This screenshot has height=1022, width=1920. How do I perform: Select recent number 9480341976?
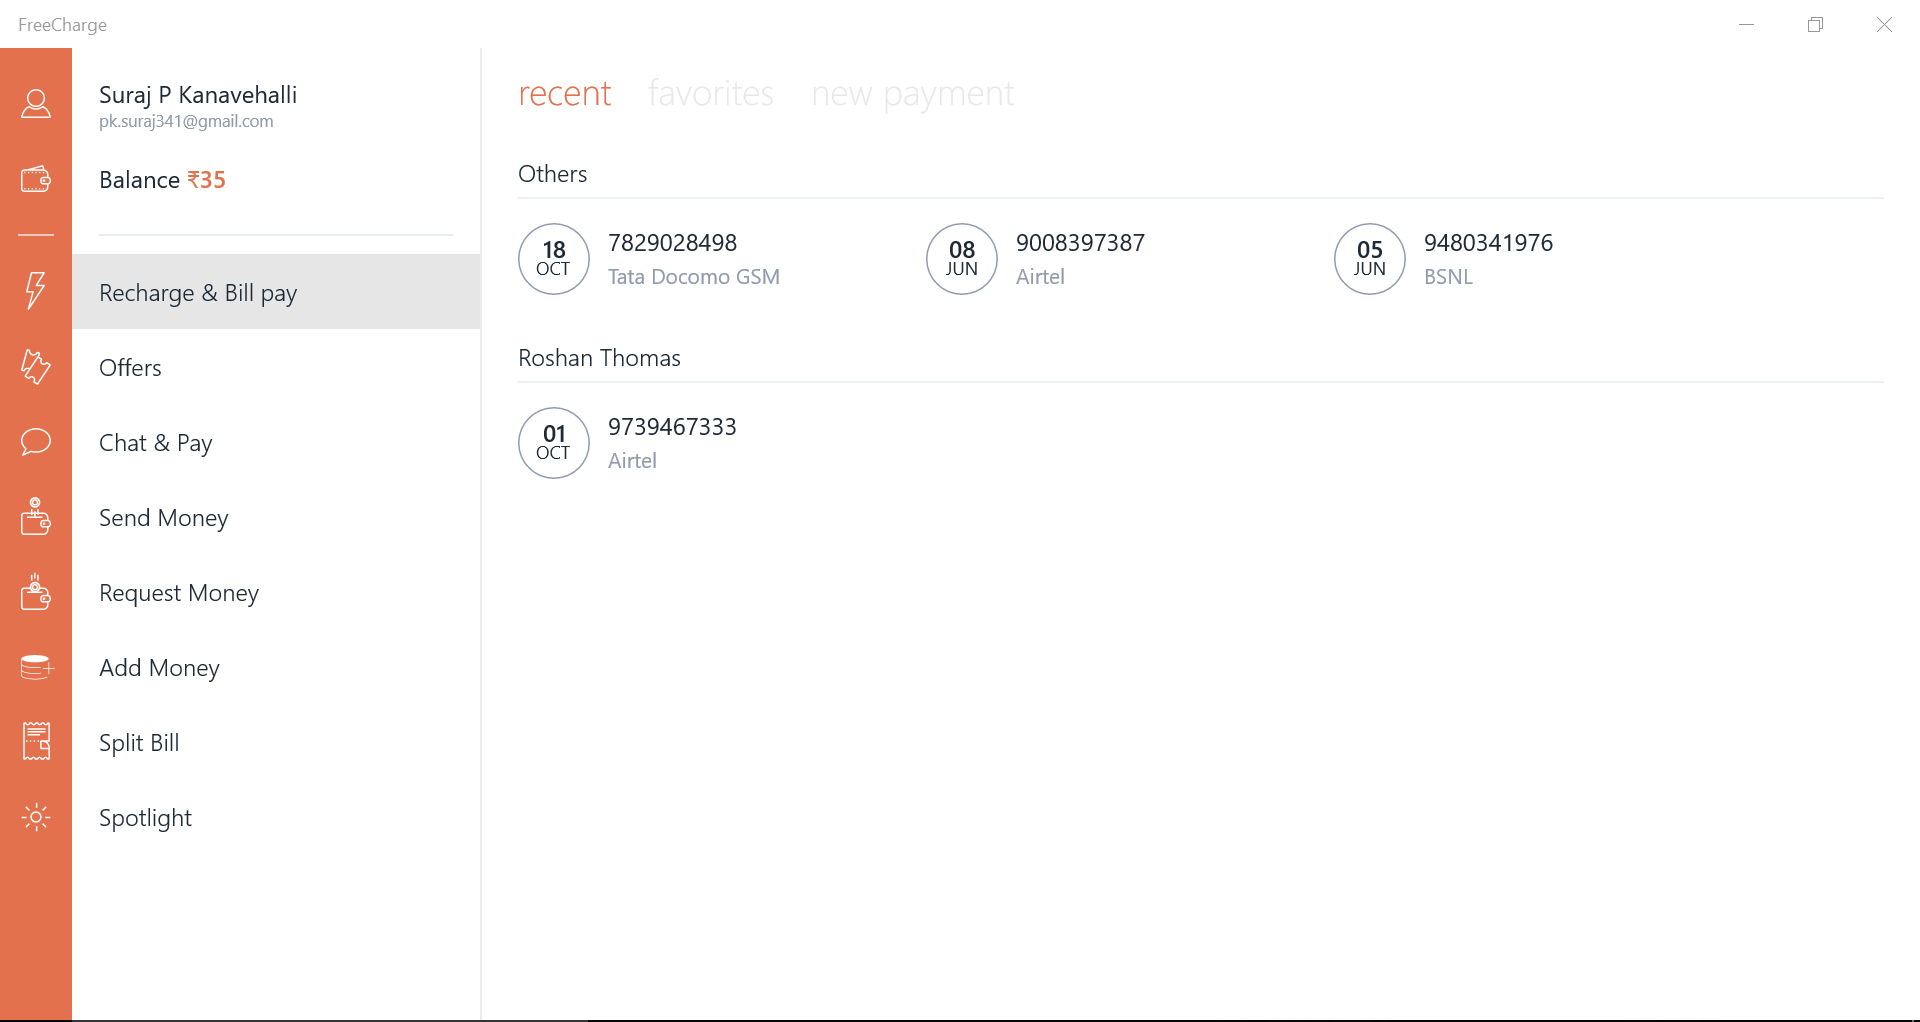tap(1489, 243)
